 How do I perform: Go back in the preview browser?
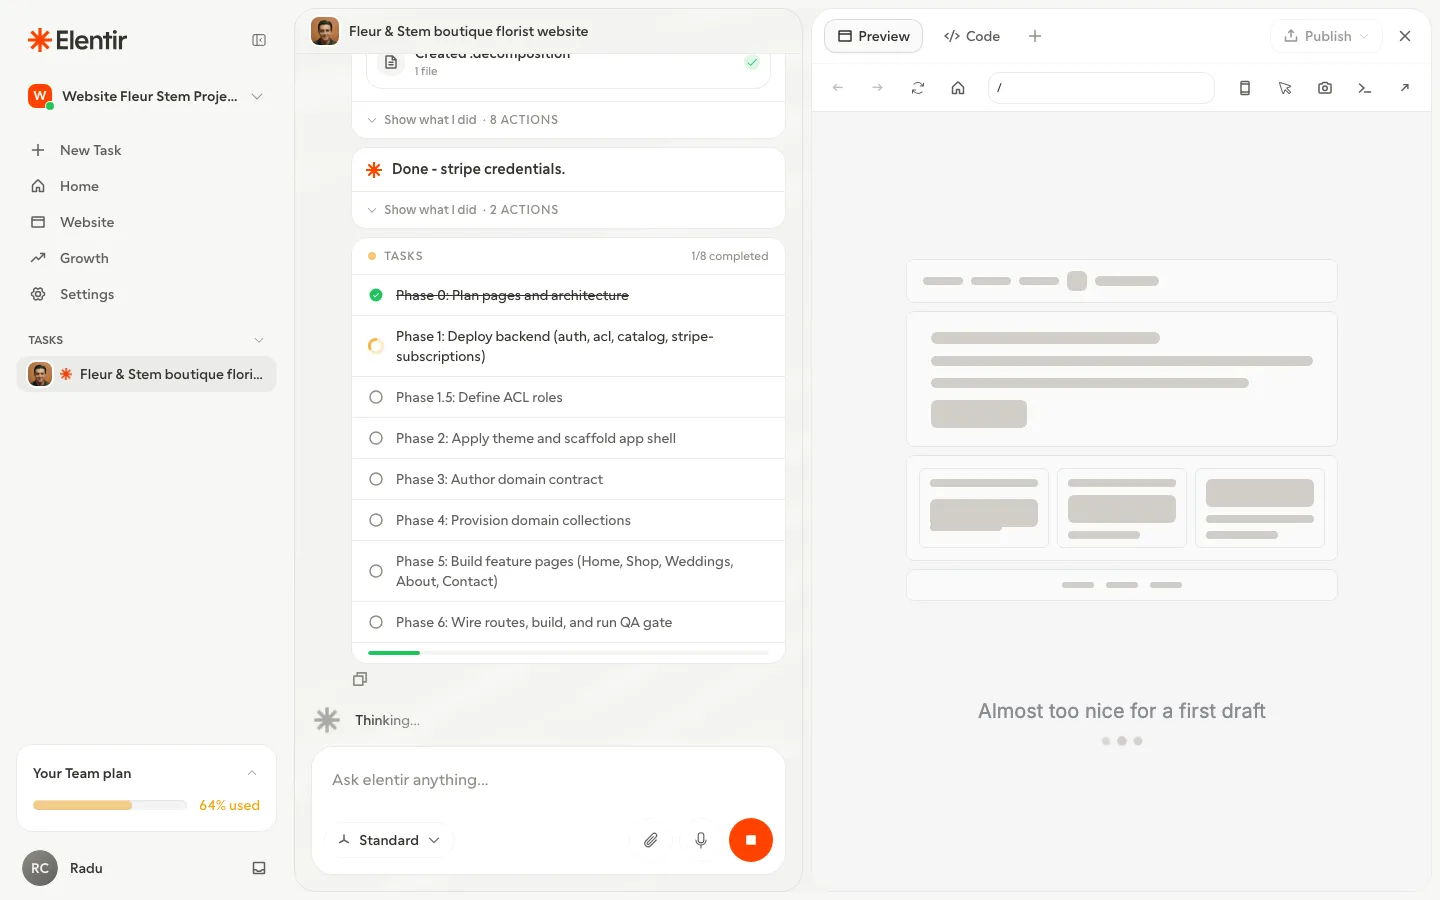838,88
